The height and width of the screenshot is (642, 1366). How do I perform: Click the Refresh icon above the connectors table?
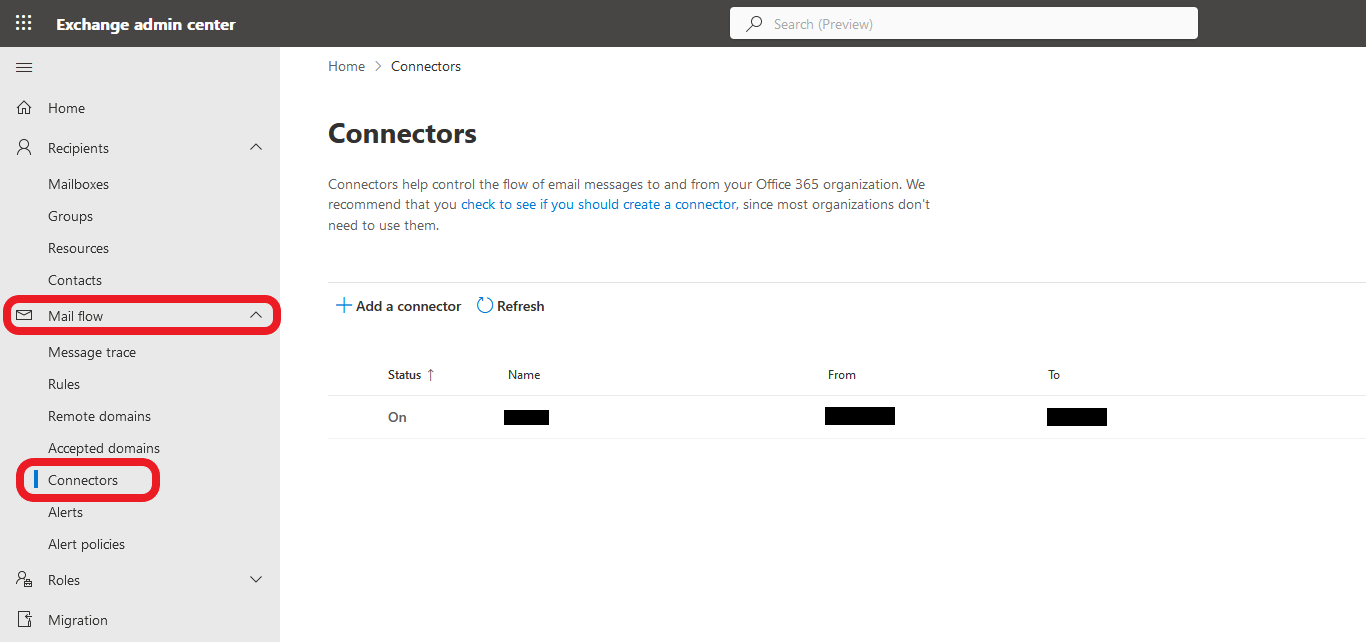[485, 305]
